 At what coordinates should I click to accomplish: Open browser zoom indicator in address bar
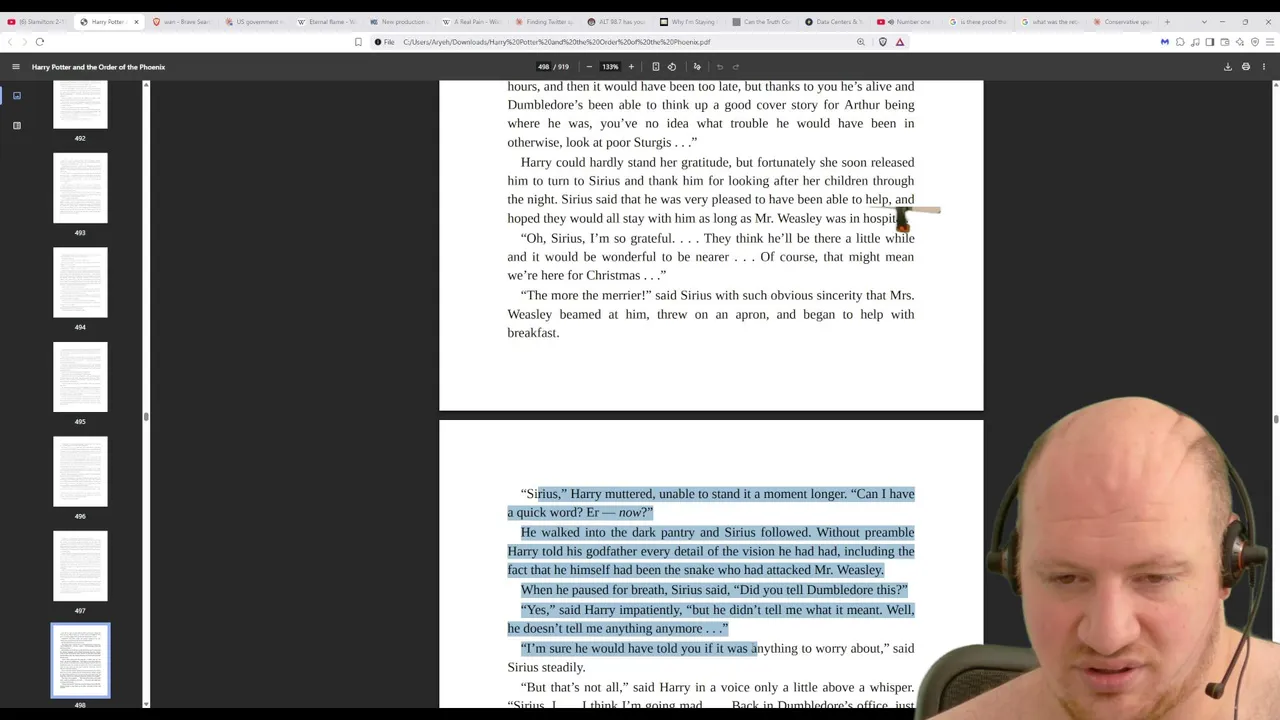[860, 42]
